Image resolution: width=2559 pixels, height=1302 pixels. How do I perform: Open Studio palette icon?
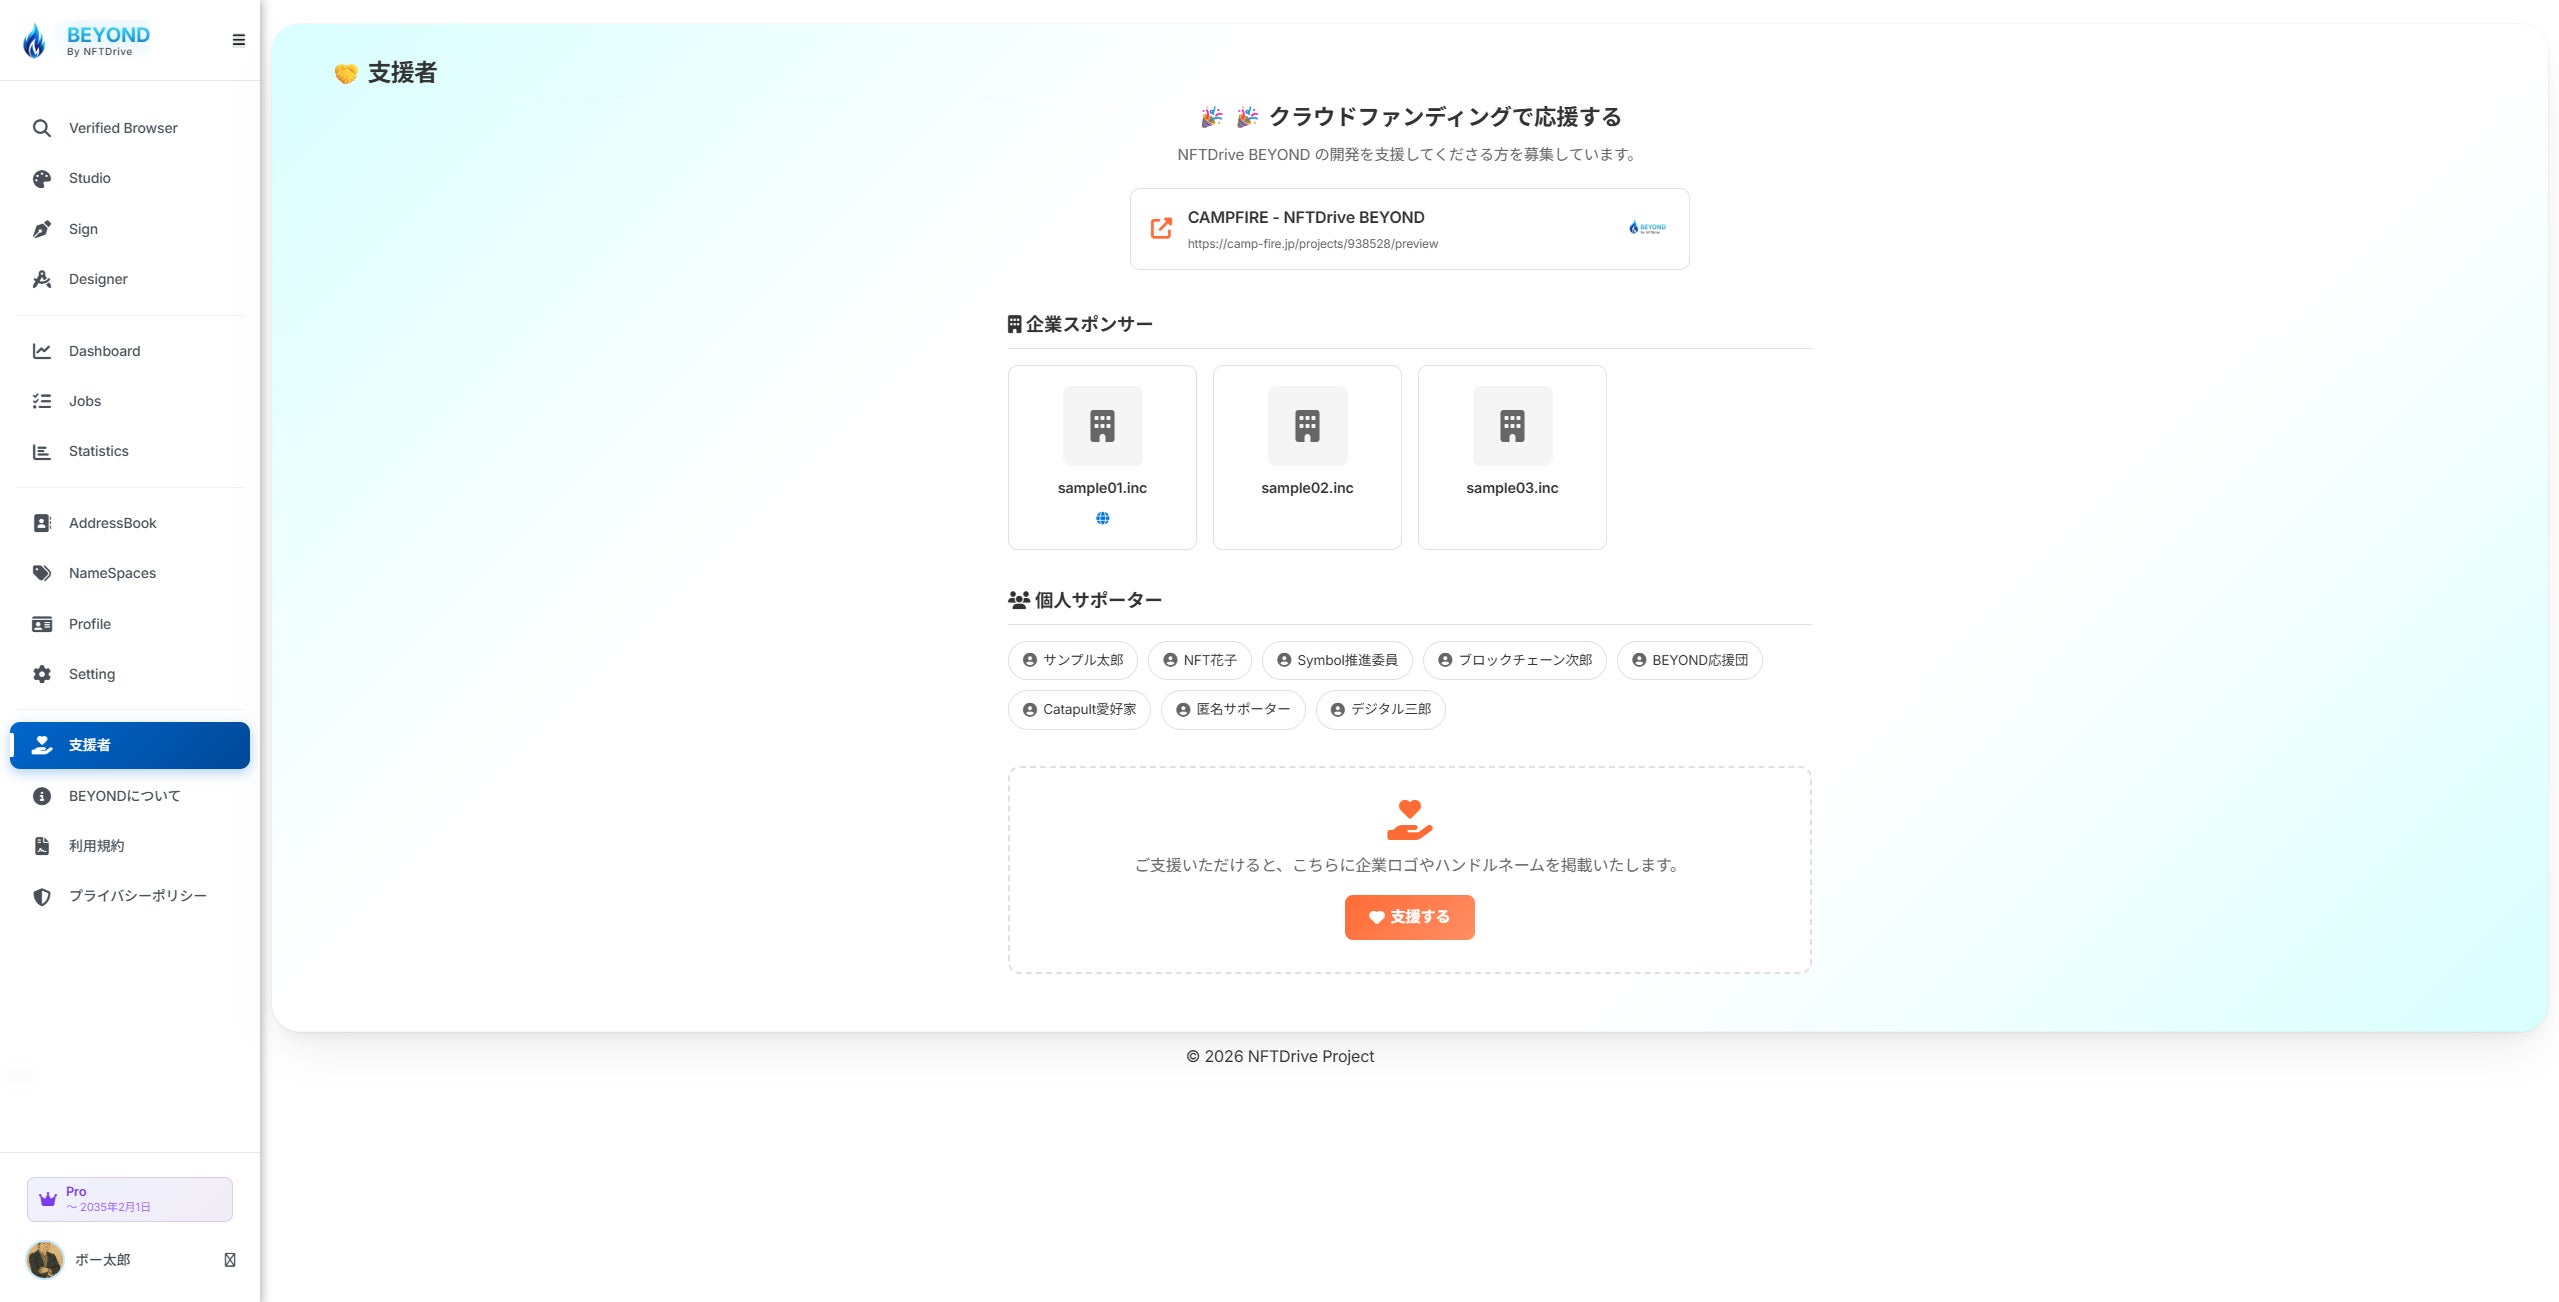click(41, 179)
